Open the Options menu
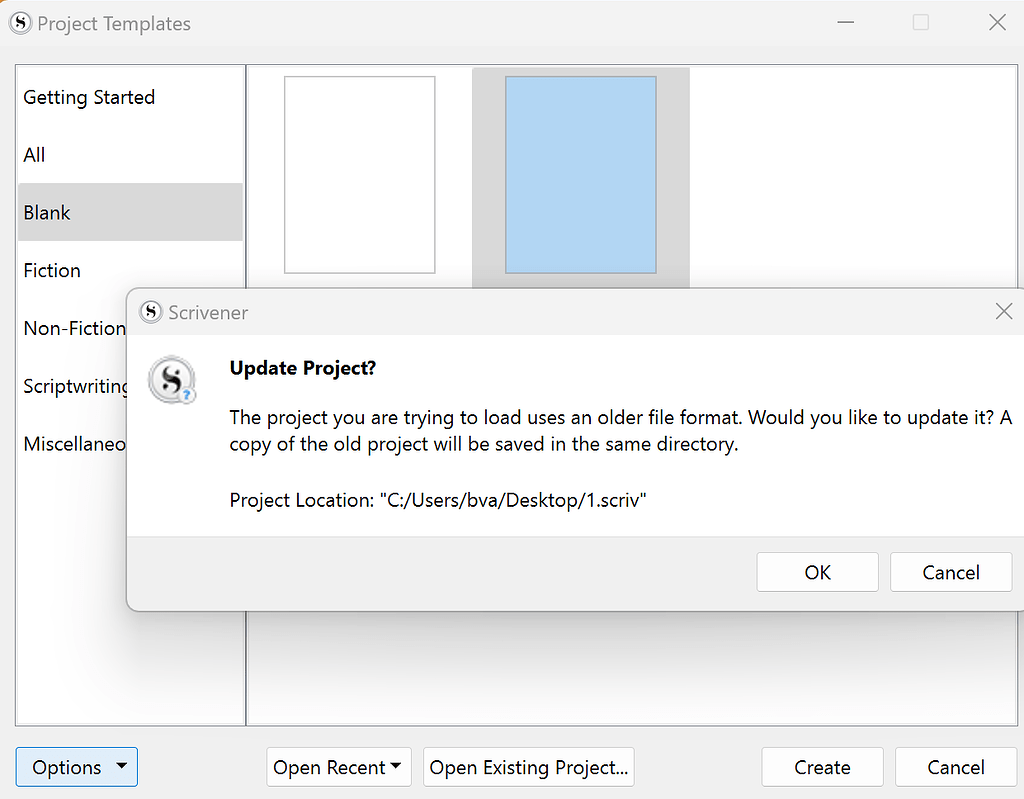Image resolution: width=1024 pixels, height=799 pixels. [68, 767]
